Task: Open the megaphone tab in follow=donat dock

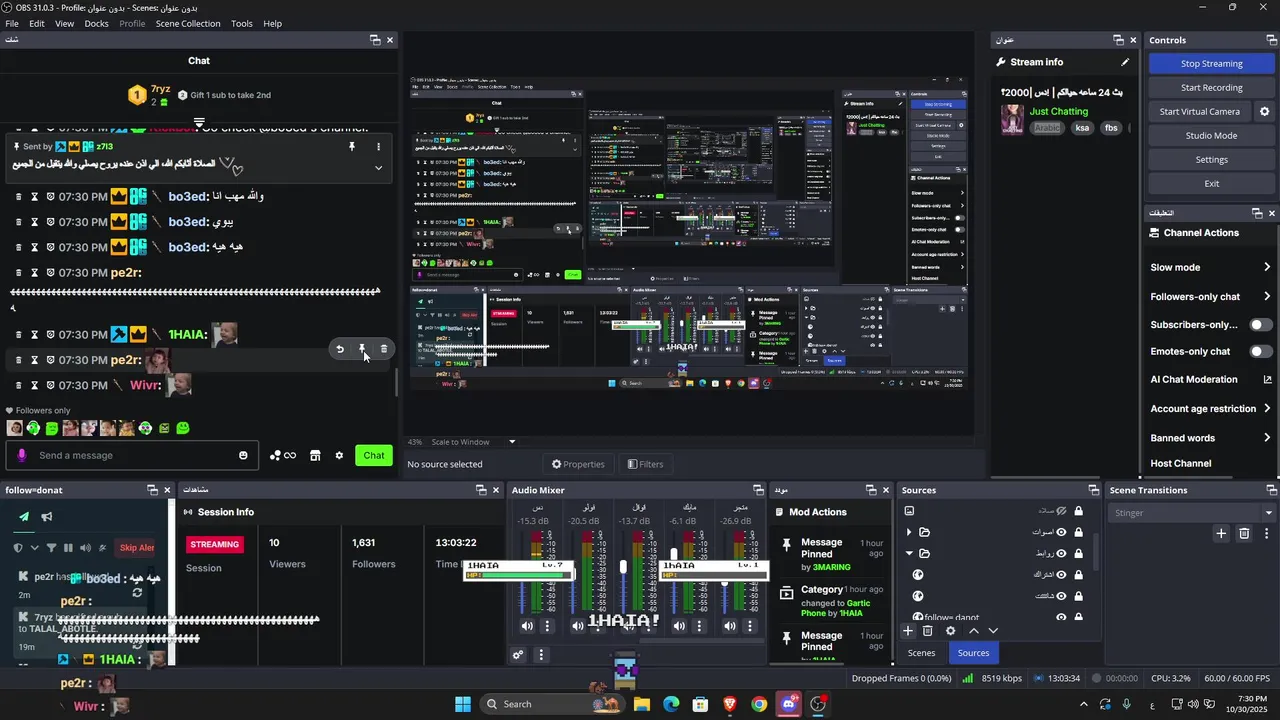Action: (47, 517)
